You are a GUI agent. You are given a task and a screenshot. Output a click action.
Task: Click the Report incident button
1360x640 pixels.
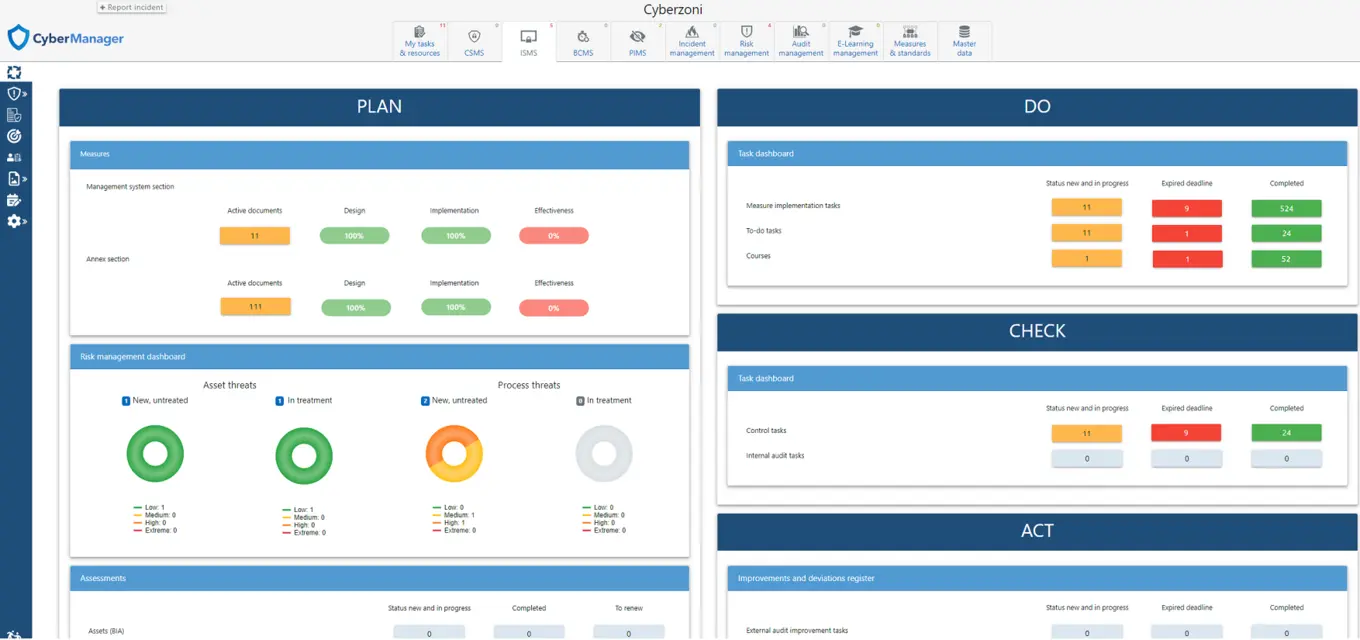(x=132, y=7)
